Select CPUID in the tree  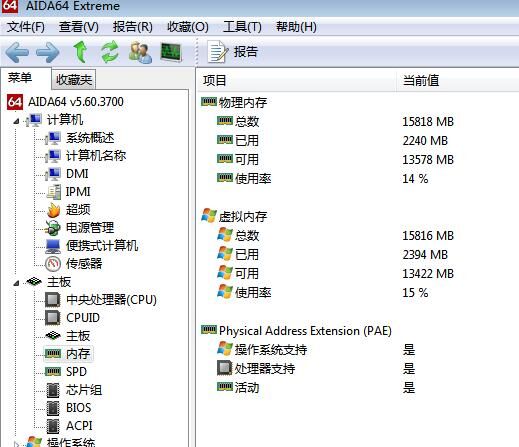(83, 318)
